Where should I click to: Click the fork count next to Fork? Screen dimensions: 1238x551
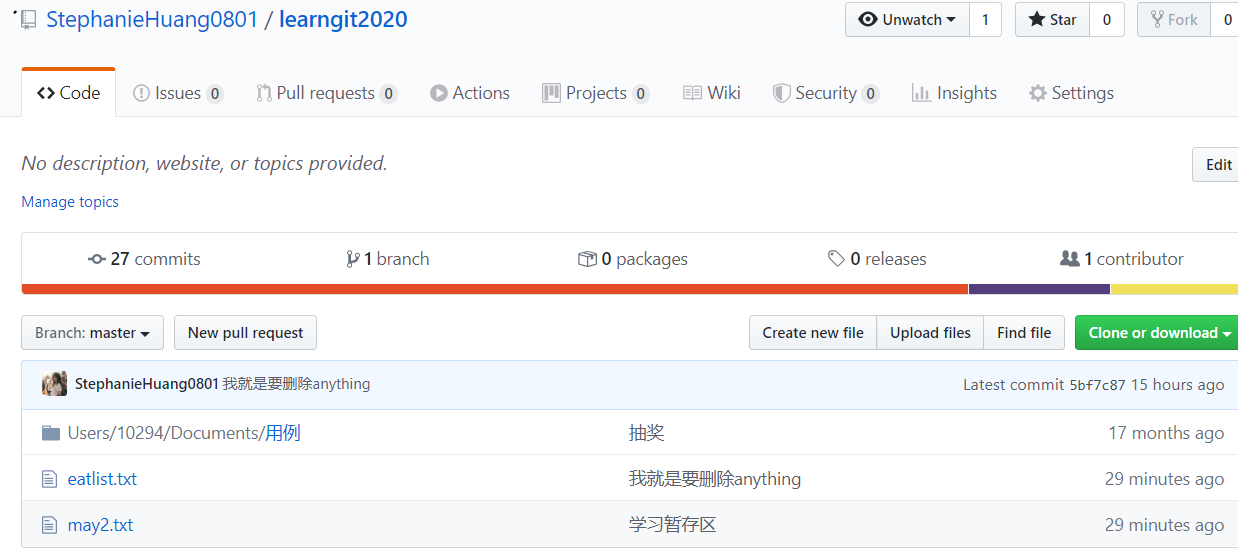pos(1226,20)
